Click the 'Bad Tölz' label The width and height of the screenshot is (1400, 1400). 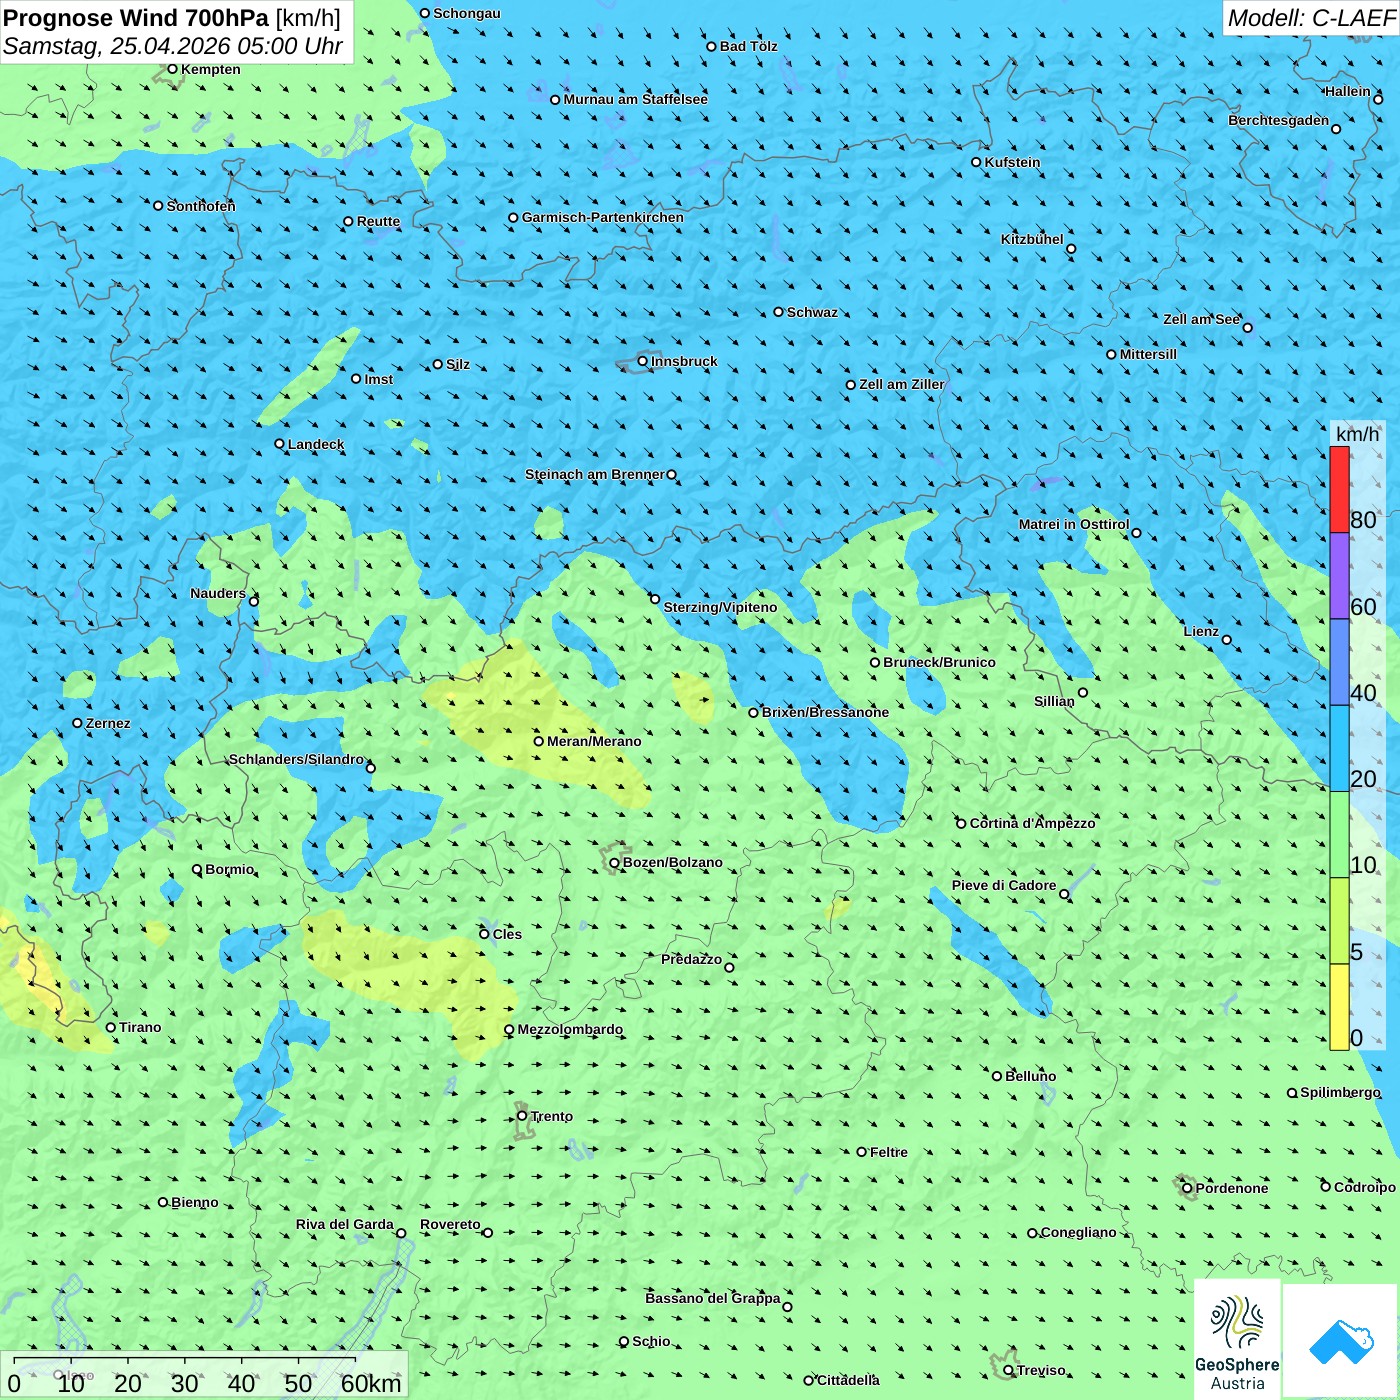tap(749, 46)
